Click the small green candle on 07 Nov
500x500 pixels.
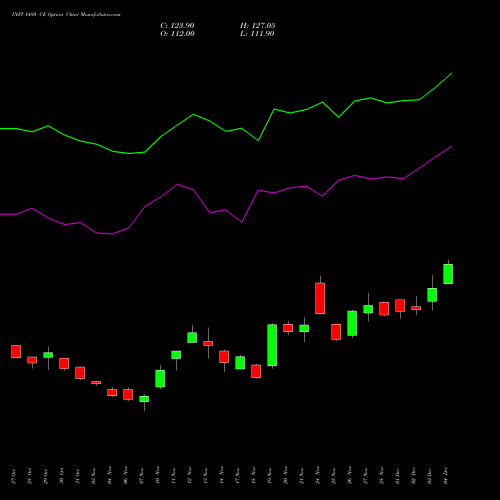pos(144,399)
